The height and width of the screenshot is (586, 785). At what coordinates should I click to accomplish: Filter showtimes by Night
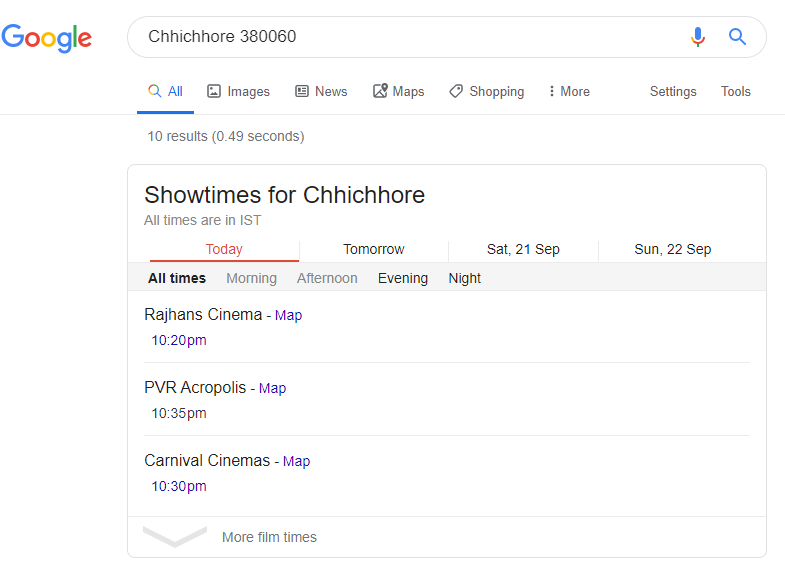point(465,278)
